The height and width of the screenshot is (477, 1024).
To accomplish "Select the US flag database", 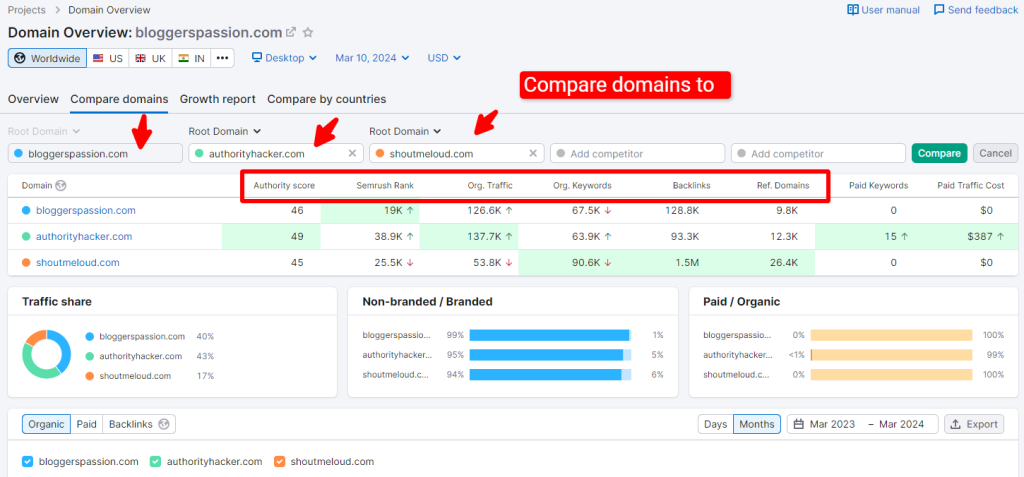I will pos(108,58).
